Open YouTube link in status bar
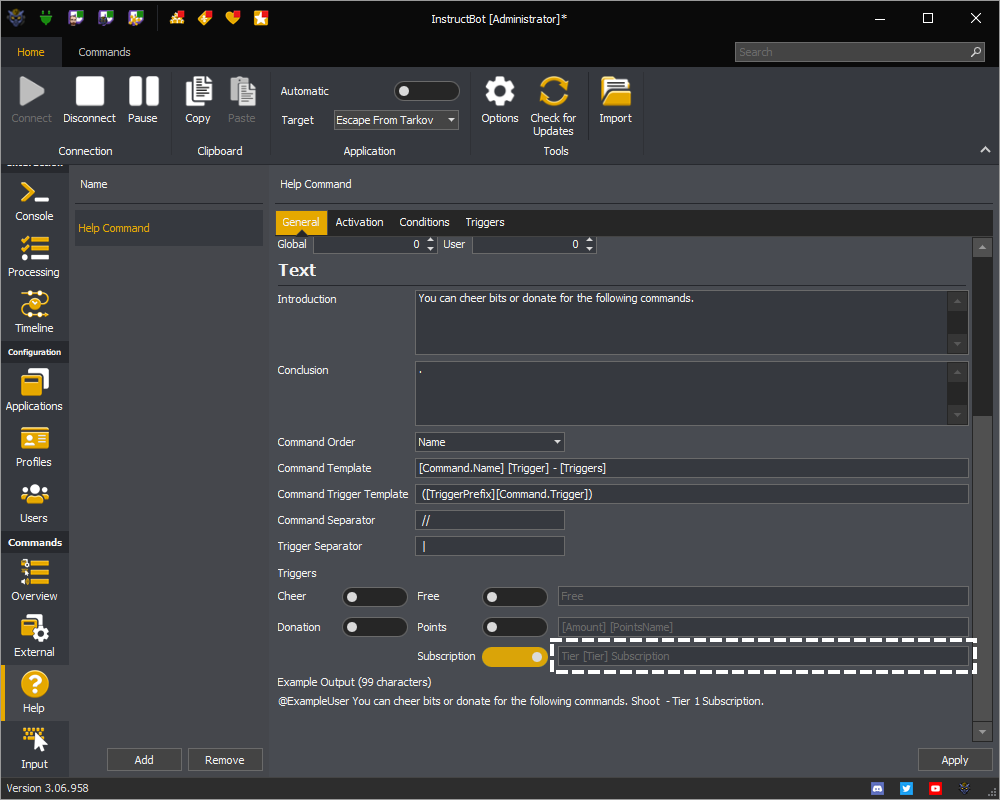 (x=935, y=789)
